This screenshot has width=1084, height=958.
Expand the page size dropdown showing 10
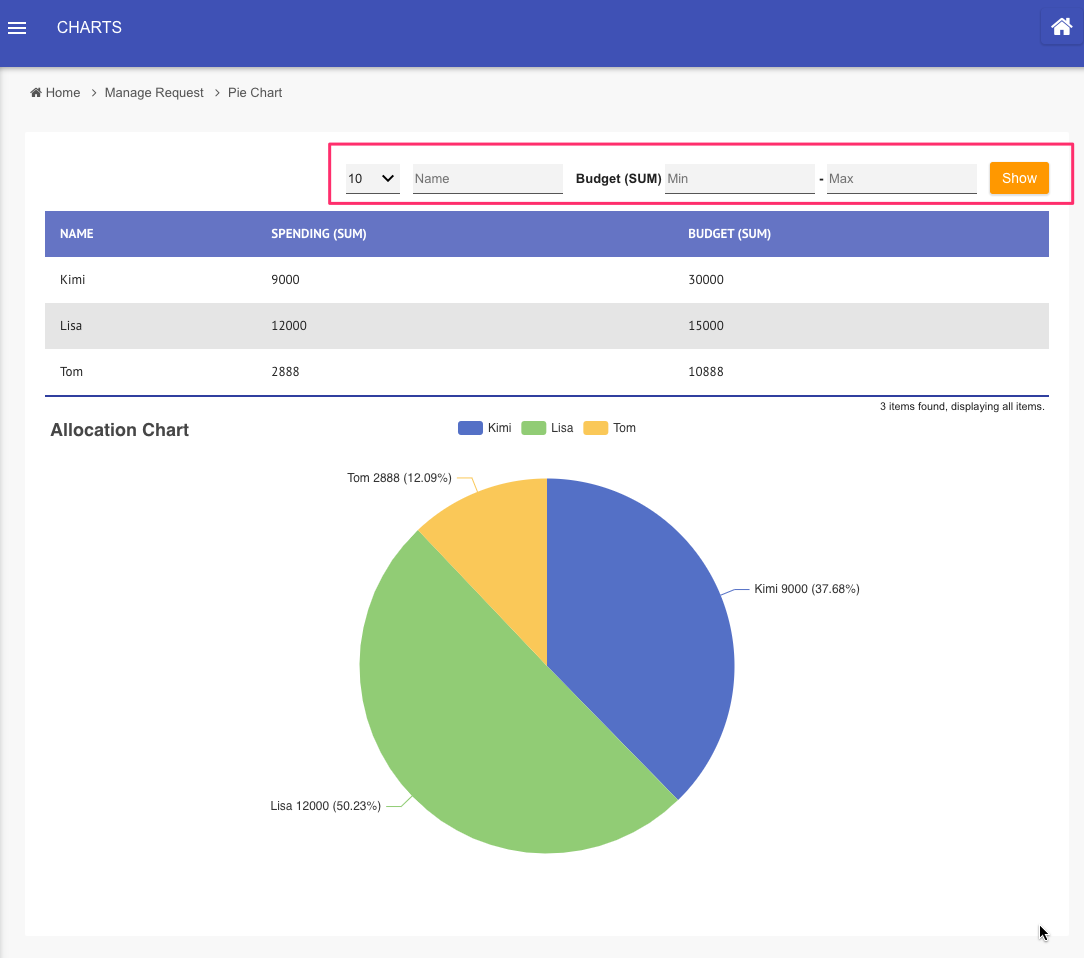(x=372, y=179)
